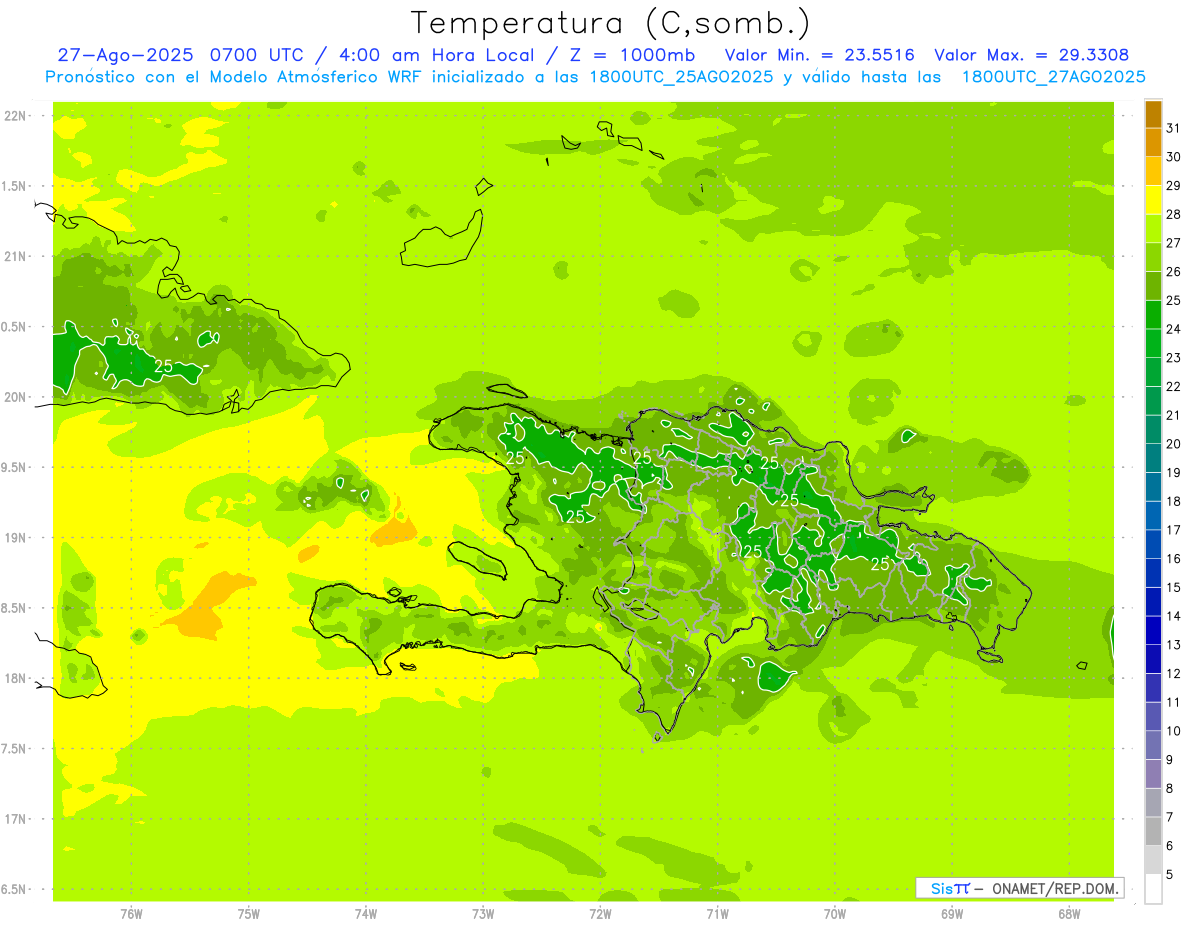
Task: Select the "Z = 1000mb" level label
Action: [630, 55]
